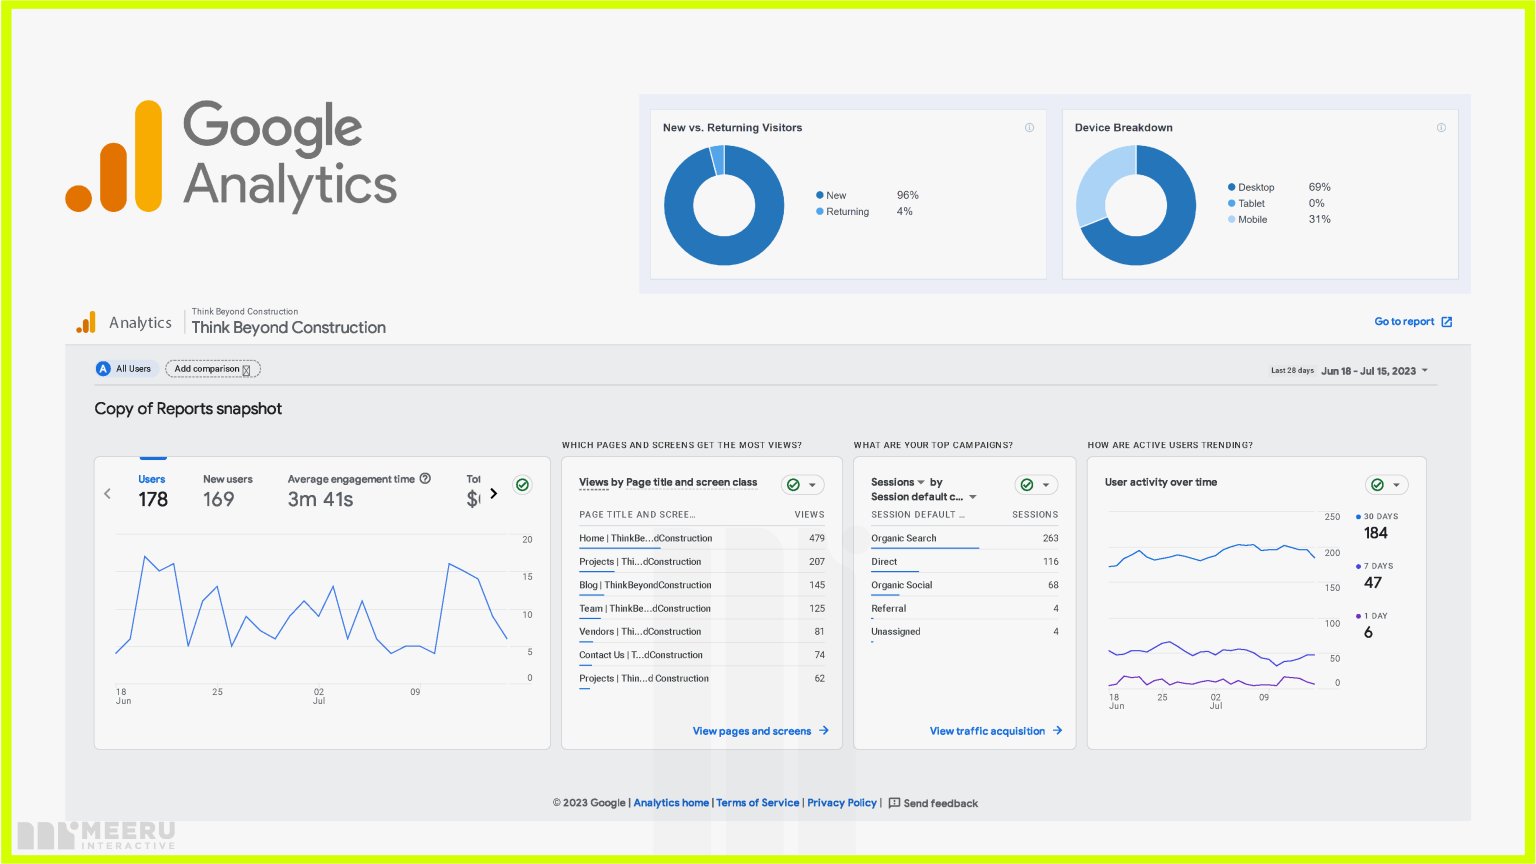Expand the date range Jun 18 - Jul 15 picker
Image resolution: width=1536 pixels, height=864 pixels.
click(x=1424, y=371)
